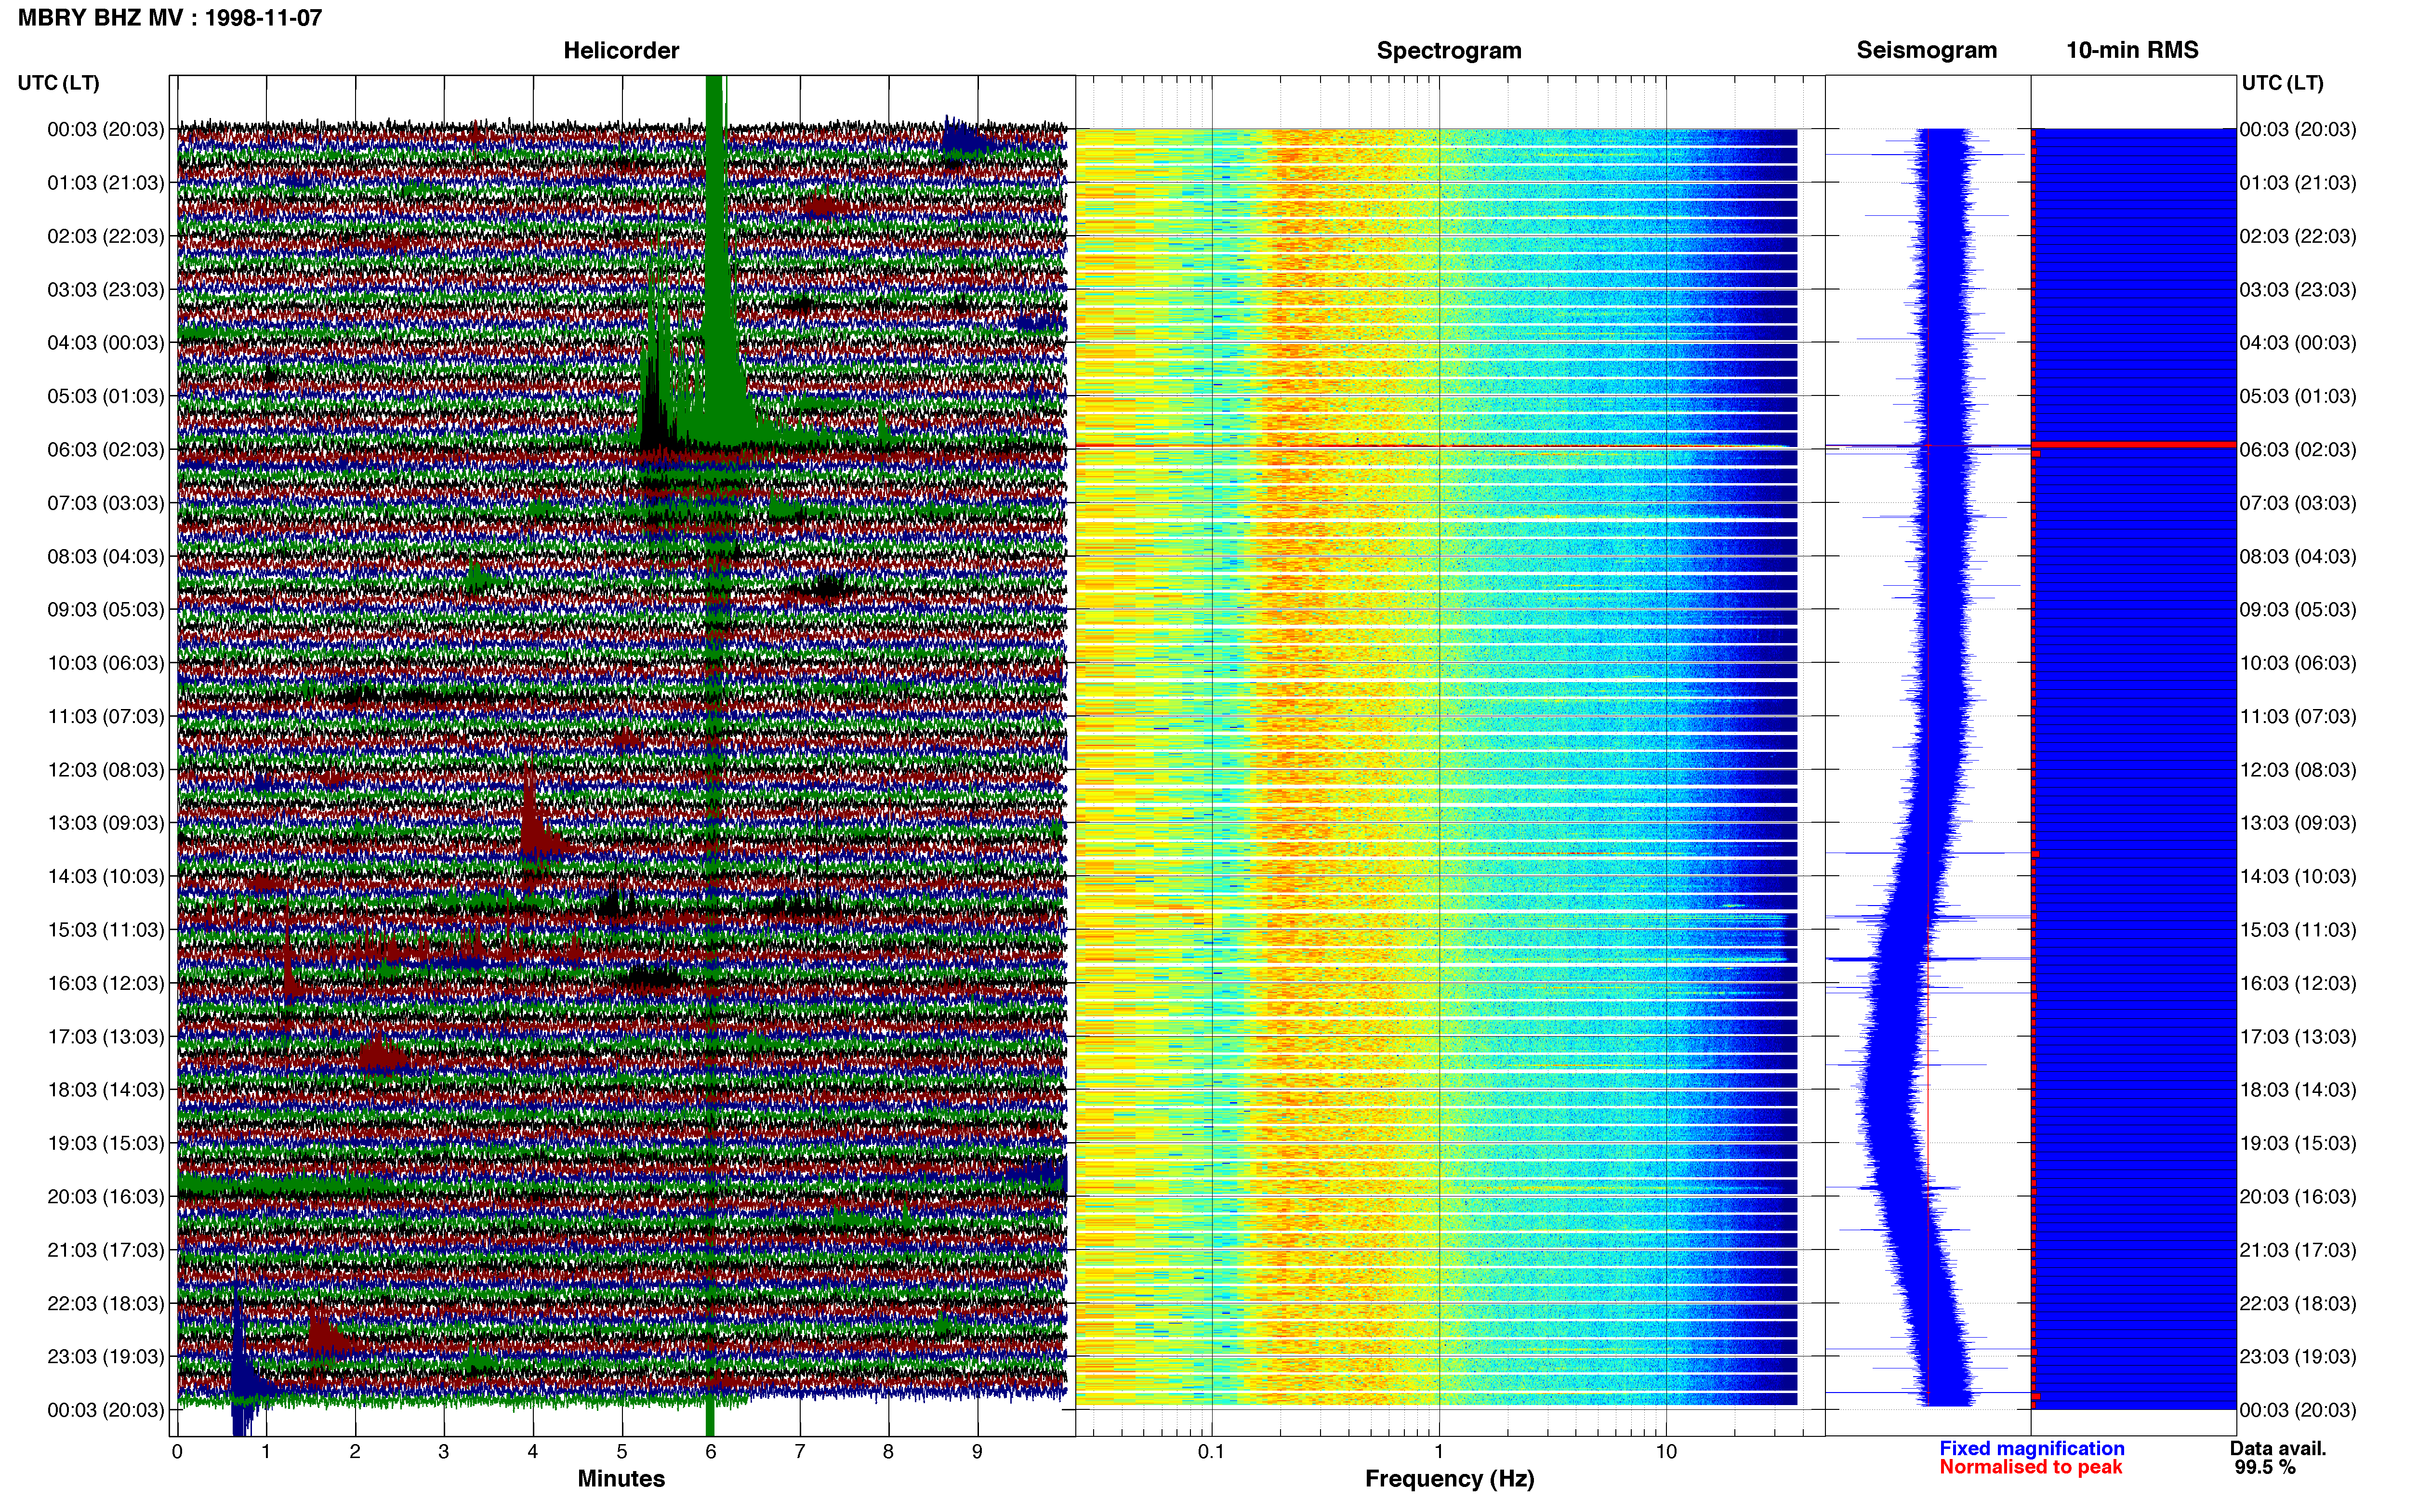Click left time label 12:03 (08:03)
2418x1512 pixels.
(106, 770)
